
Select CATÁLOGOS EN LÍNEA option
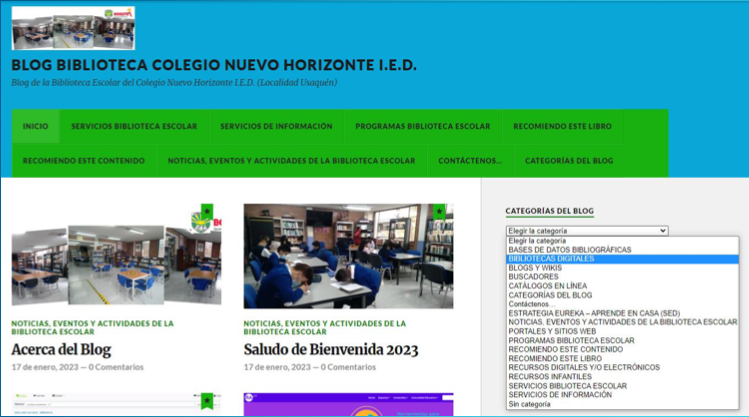(x=622, y=286)
